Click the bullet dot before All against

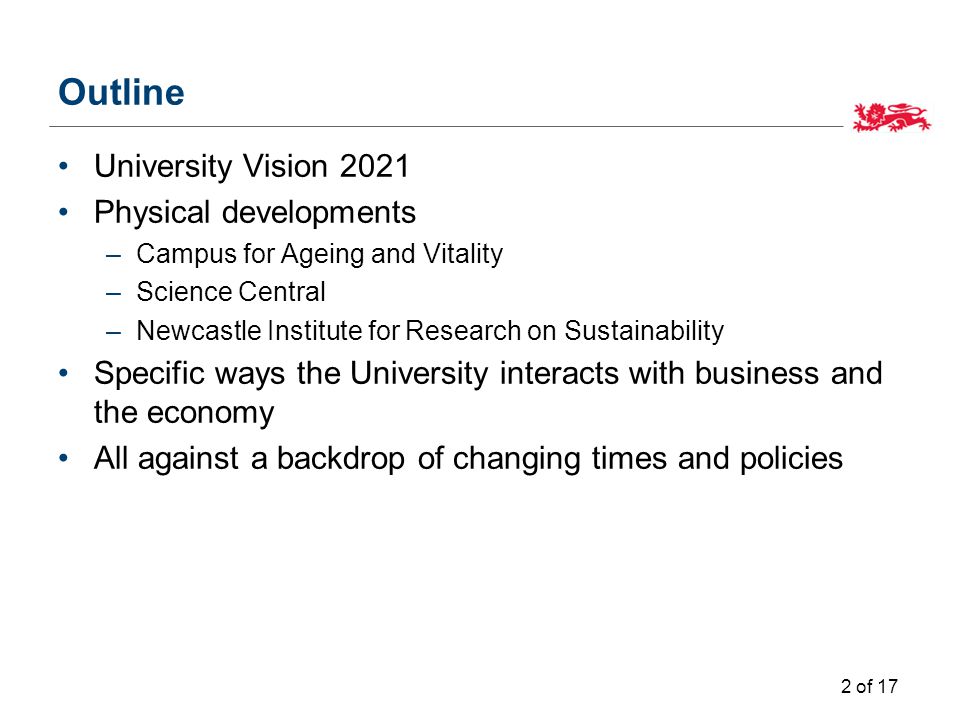pos(64,457)
